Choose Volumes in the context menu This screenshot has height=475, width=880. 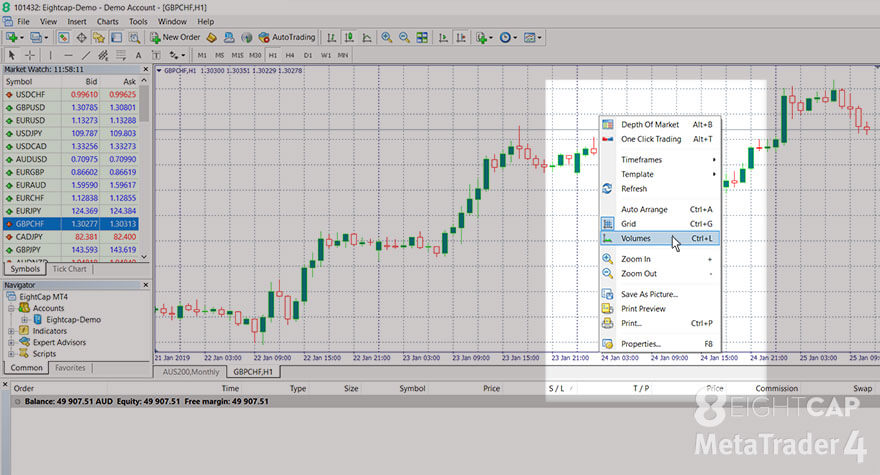click(659, 238)
